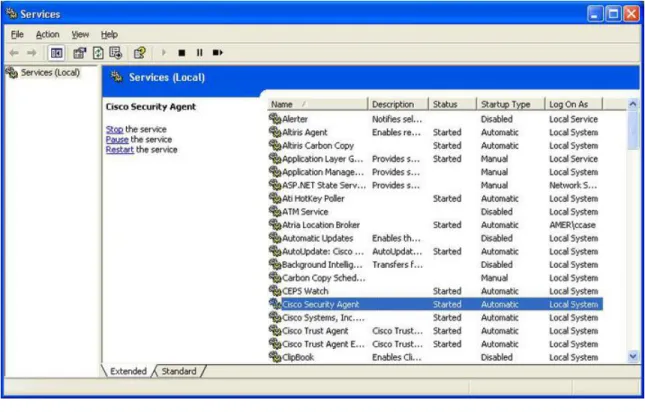The width and height of the screenshot is (645, 412).
Task: Click the icon beside ClipBook
Action: click(x=274, y=357)
